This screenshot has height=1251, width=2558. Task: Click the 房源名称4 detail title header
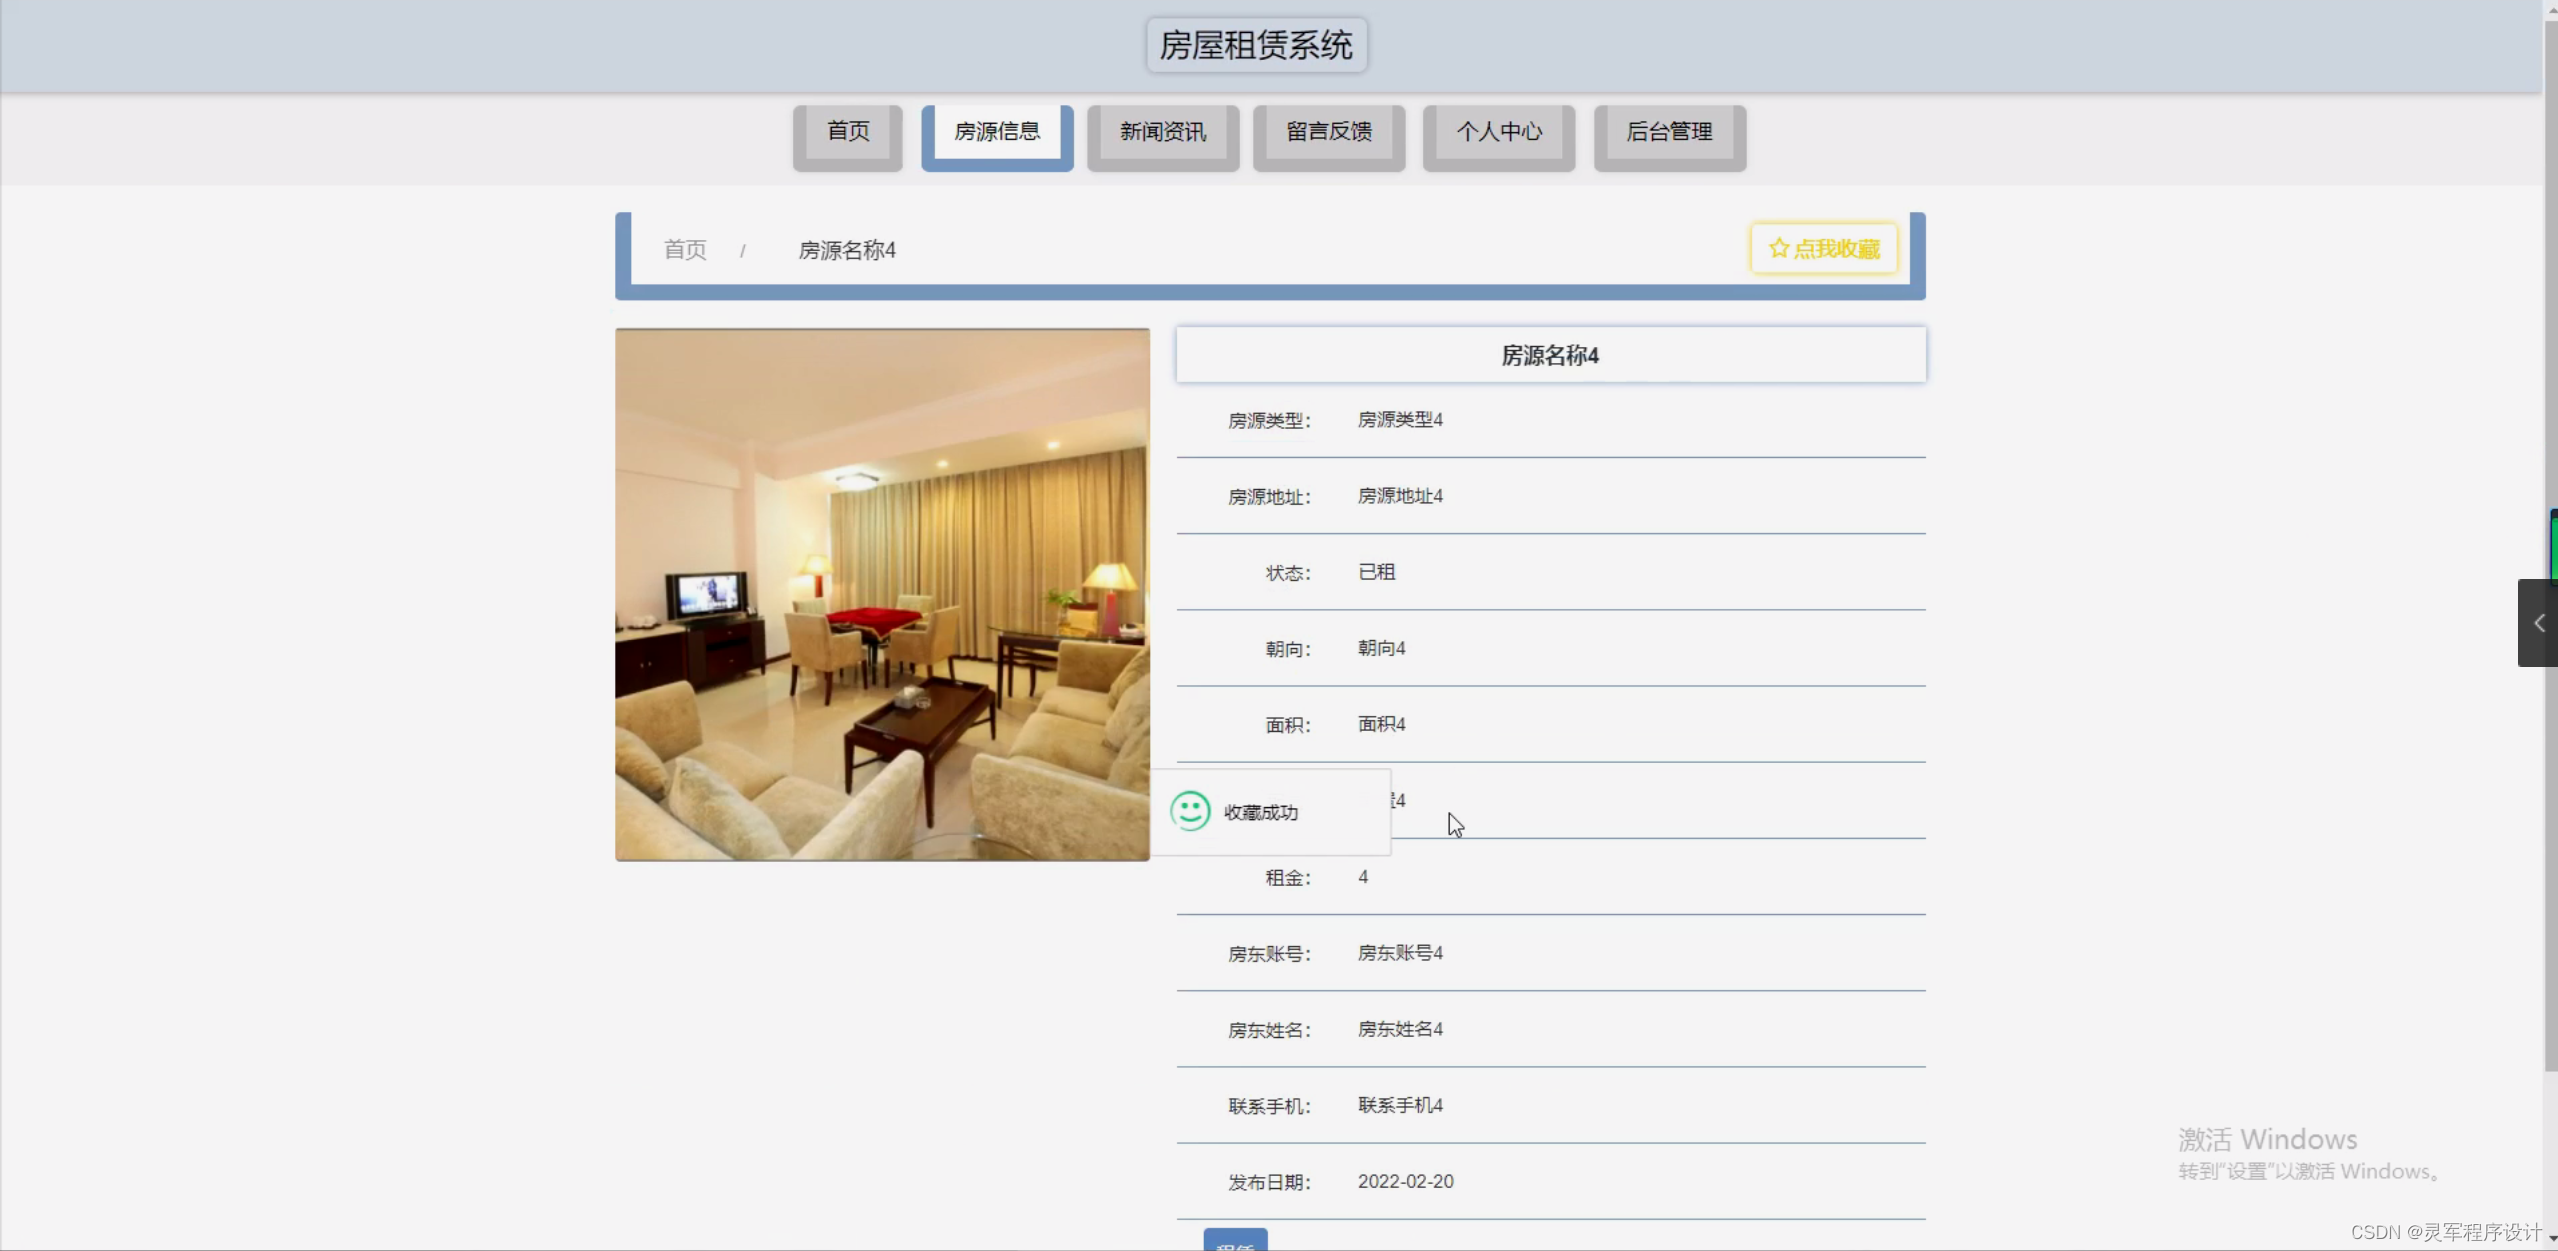click(1549, 354)
